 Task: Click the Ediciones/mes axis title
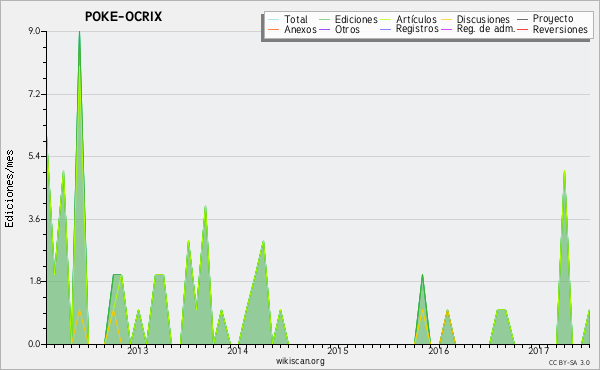coord(9,189)
